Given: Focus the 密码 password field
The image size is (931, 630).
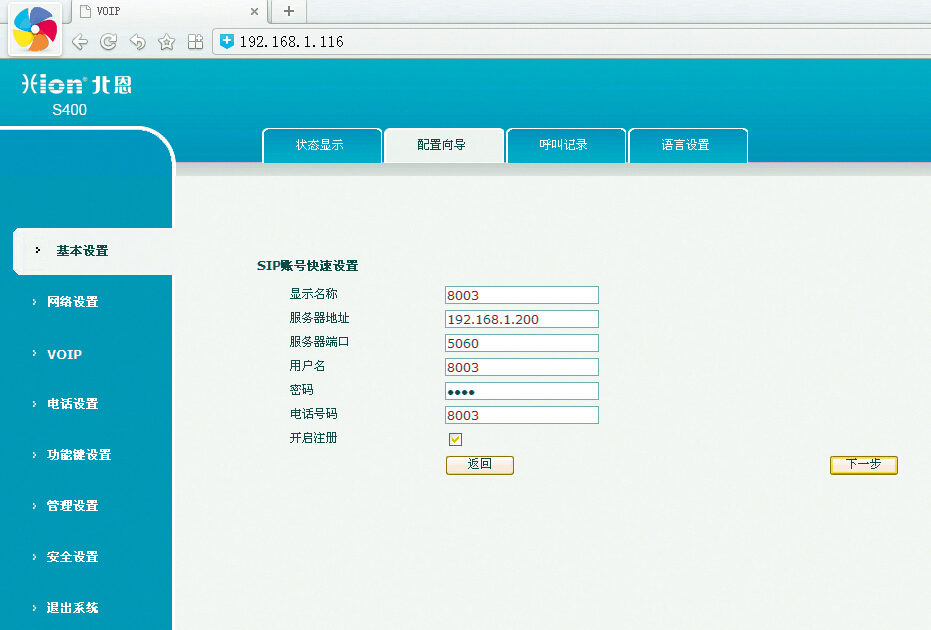Looking at the screenshot, I should pyautogui.click(x=522, y=391).
